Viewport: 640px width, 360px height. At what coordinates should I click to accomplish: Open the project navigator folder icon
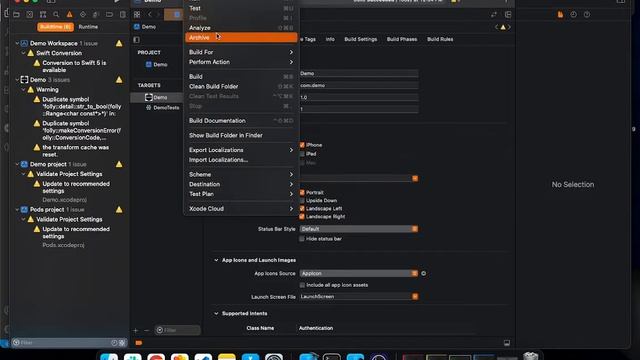click(x=16, y=15)
